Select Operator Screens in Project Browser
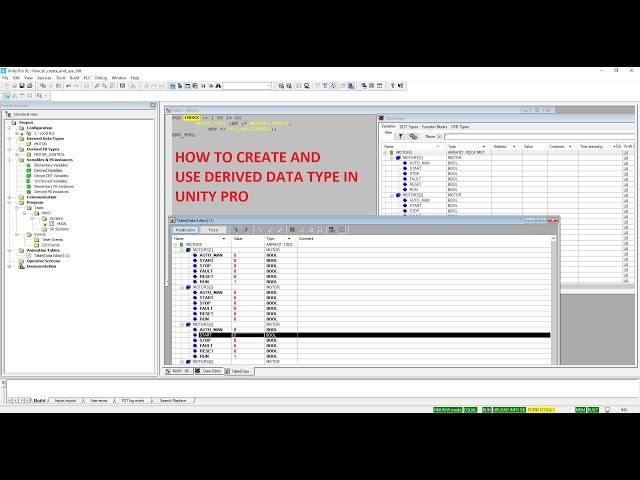This screenshot has width=640, height=480. [43, 261]
